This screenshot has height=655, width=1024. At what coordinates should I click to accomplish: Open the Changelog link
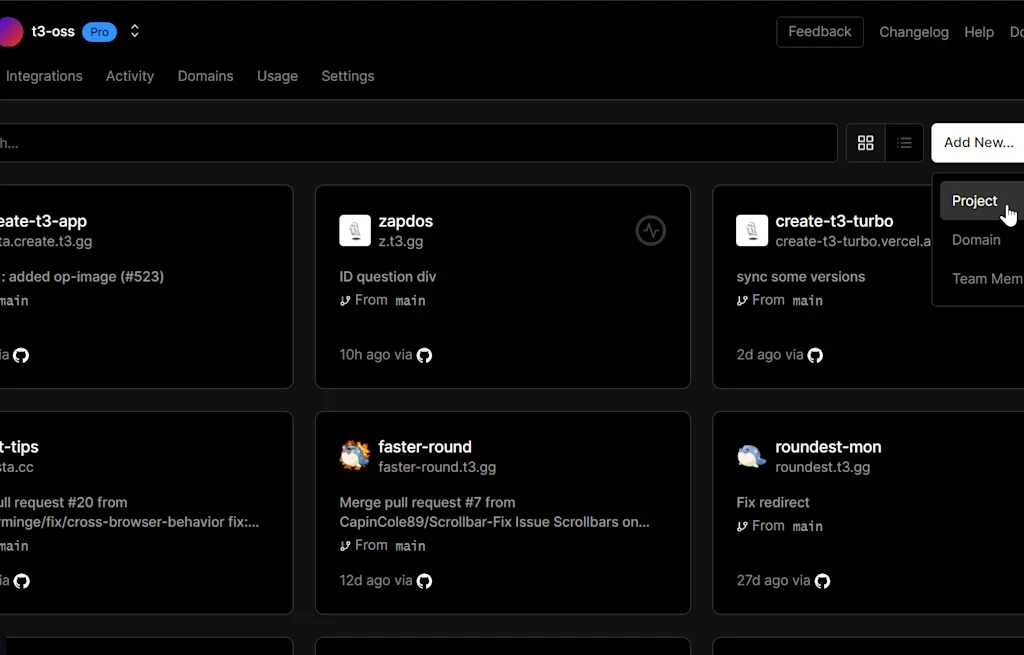tap(914, 32)
